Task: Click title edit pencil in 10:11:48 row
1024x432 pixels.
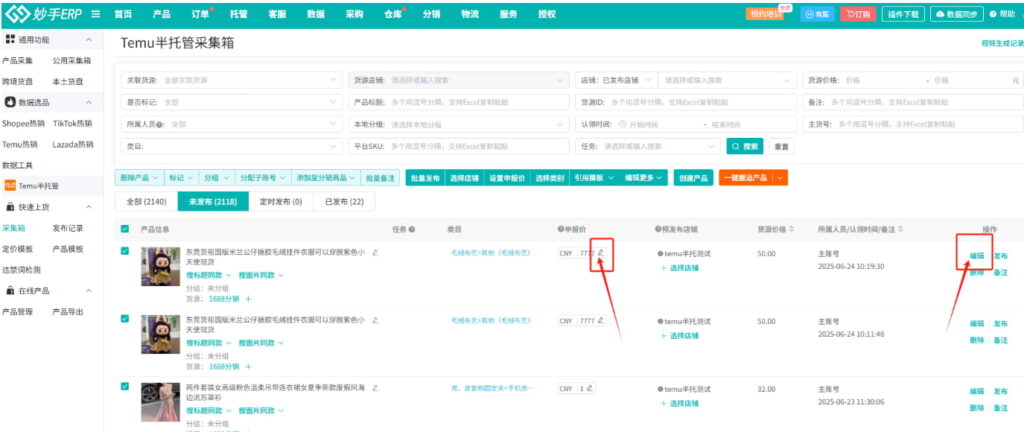Action: [376, 320]
